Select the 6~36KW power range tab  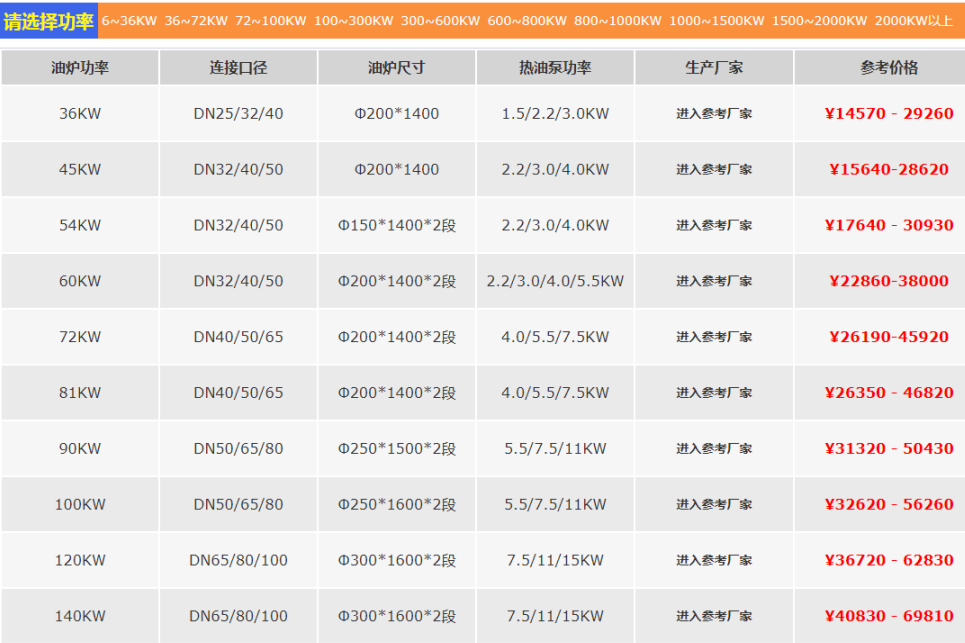tap(128, 20)
